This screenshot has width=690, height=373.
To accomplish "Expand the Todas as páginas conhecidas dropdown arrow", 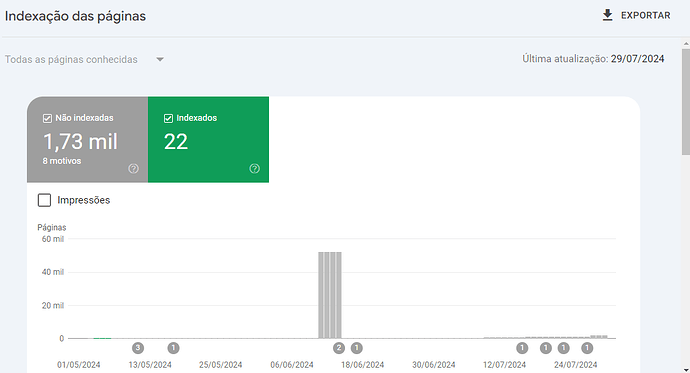I will 160,59.
